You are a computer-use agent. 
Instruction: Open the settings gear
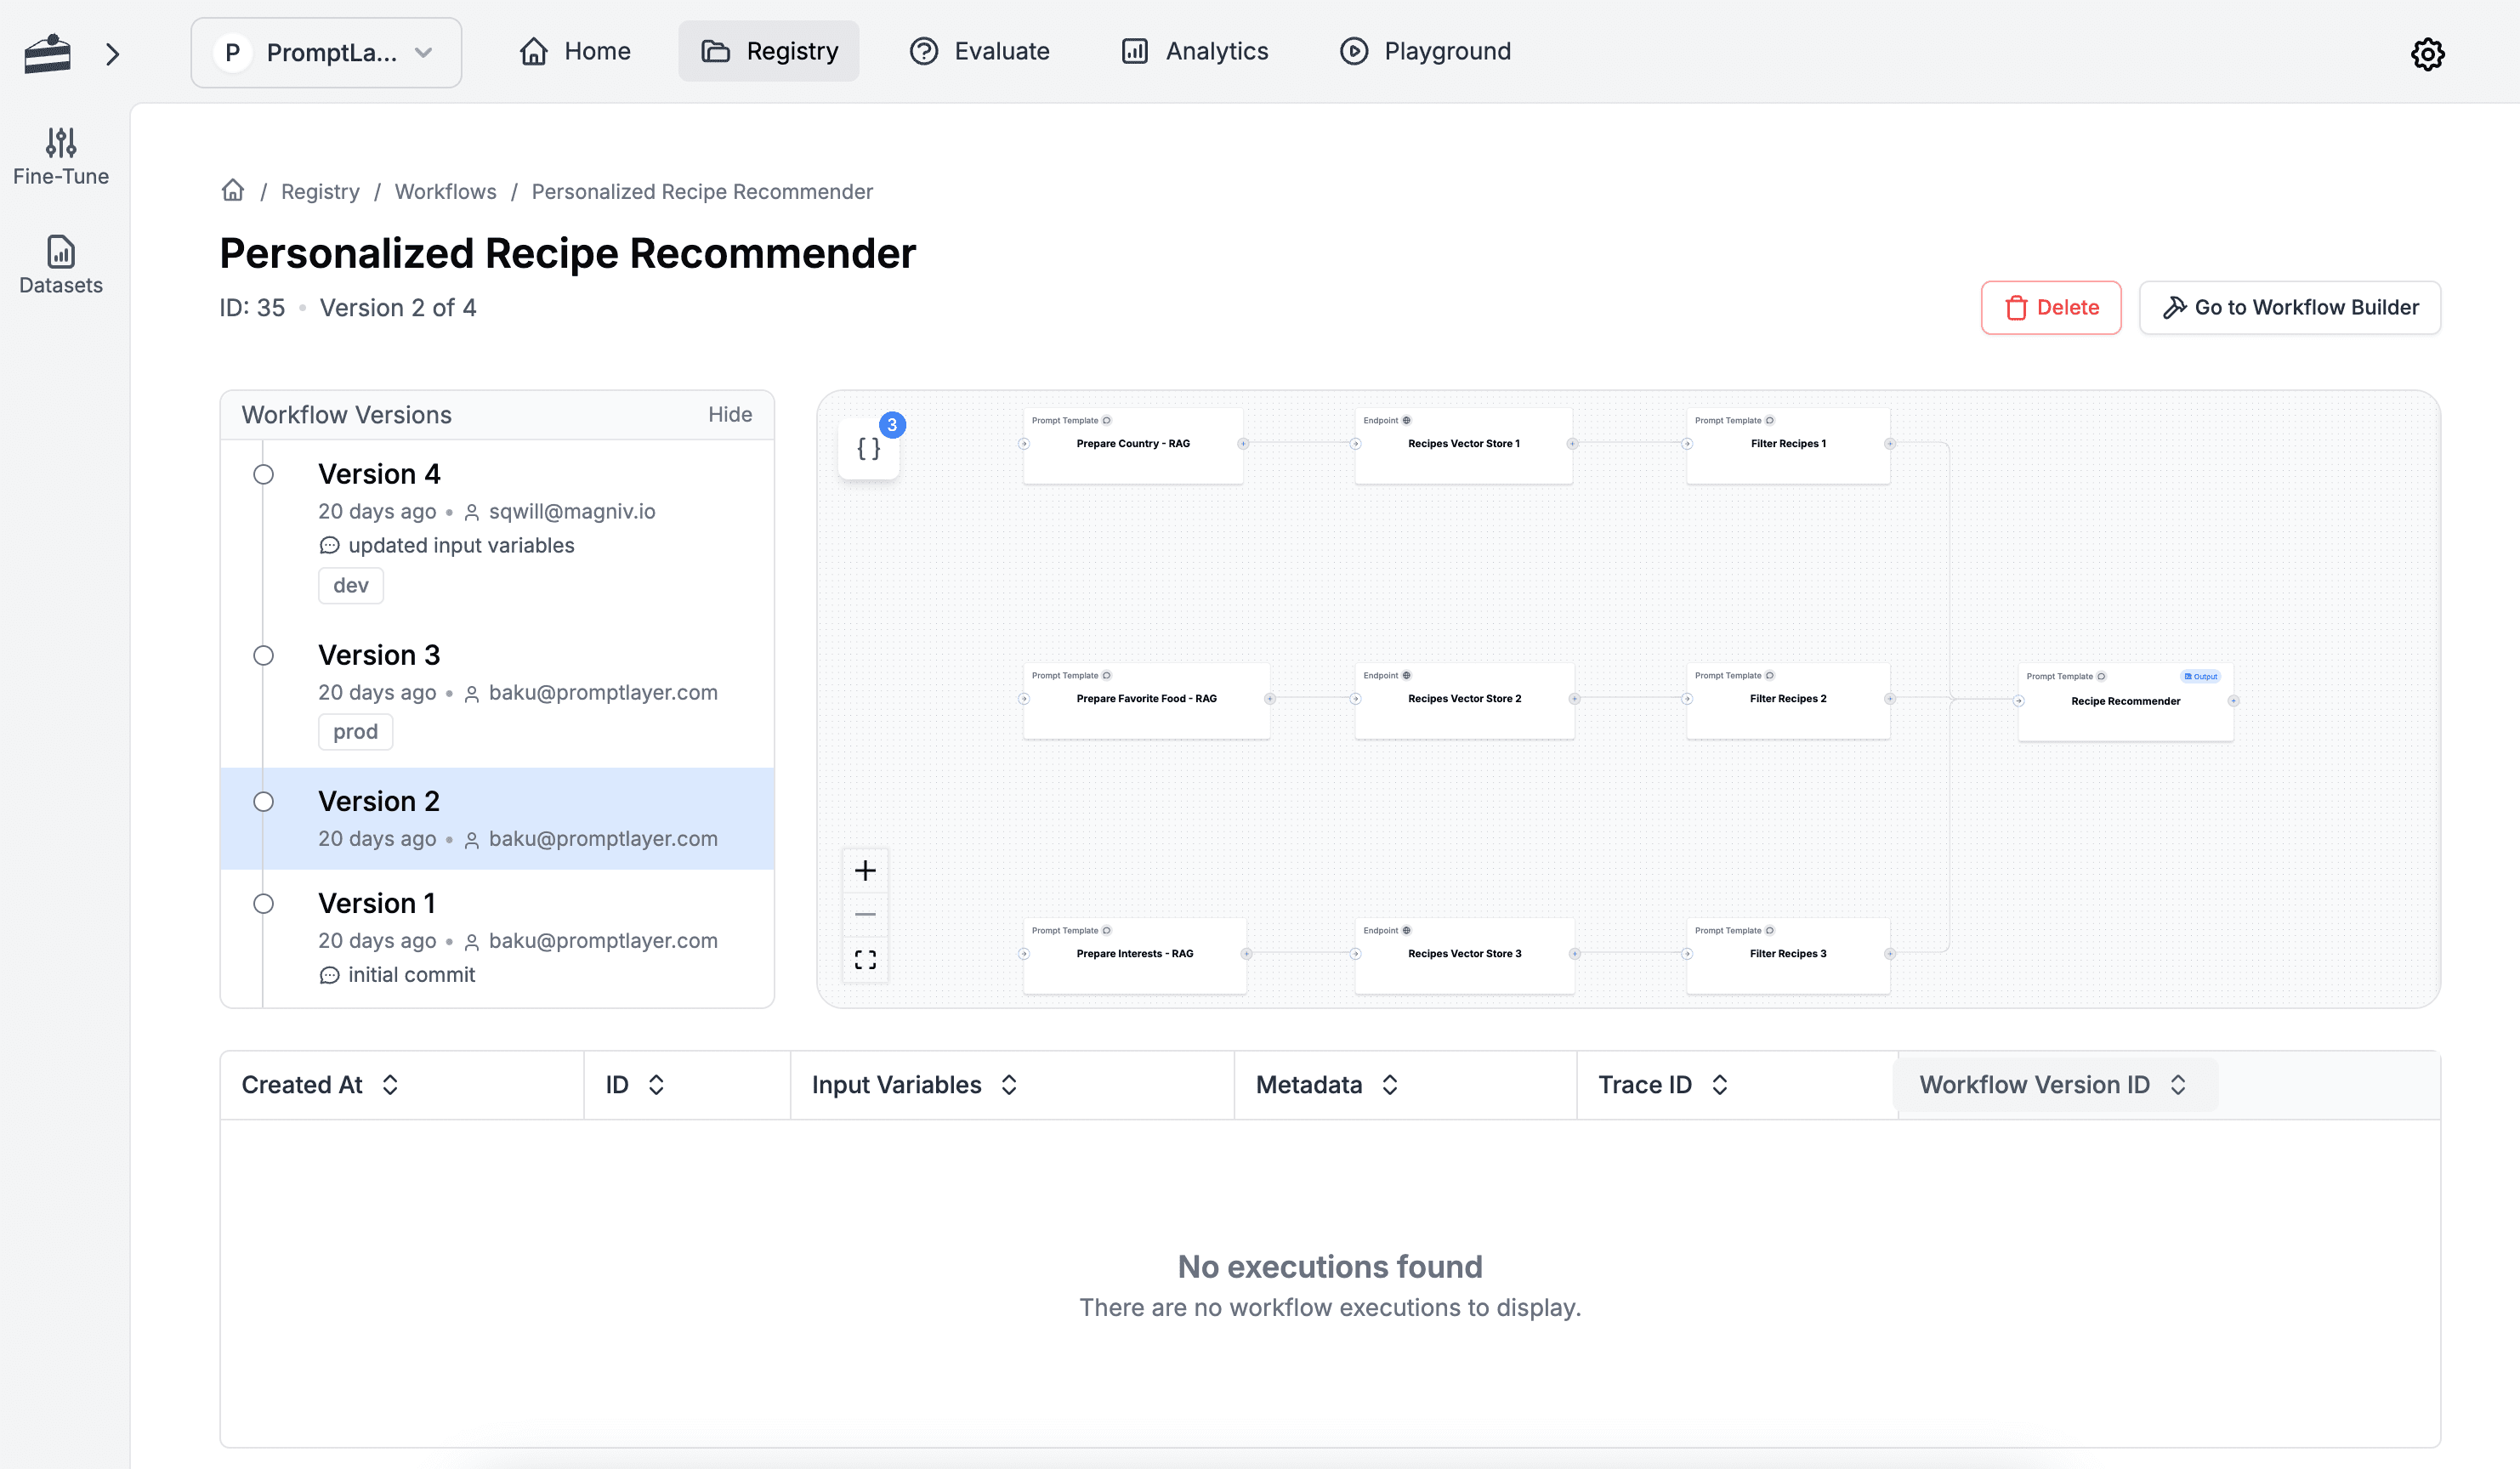[2428, 54]
